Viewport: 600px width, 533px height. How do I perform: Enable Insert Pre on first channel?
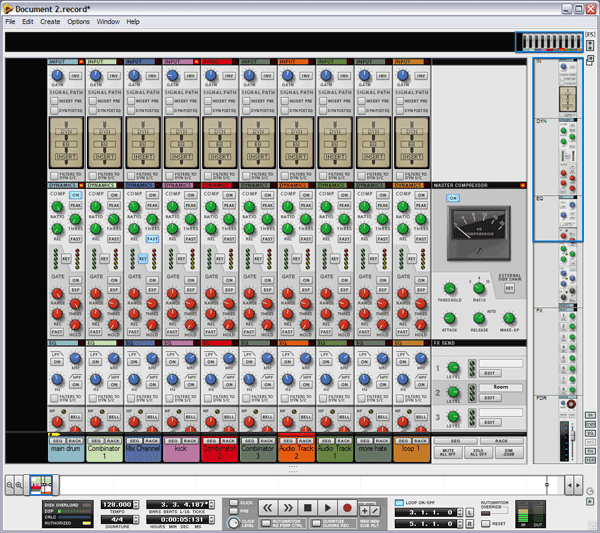pyautogui.click(x=54, y=101)
